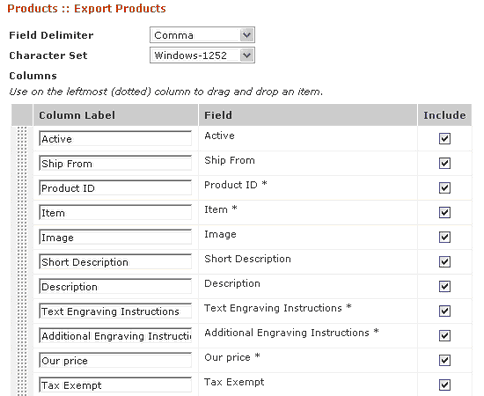The image size is (484, 396).
Task: Edit the Short Description column label field
Action: [115, 262]
